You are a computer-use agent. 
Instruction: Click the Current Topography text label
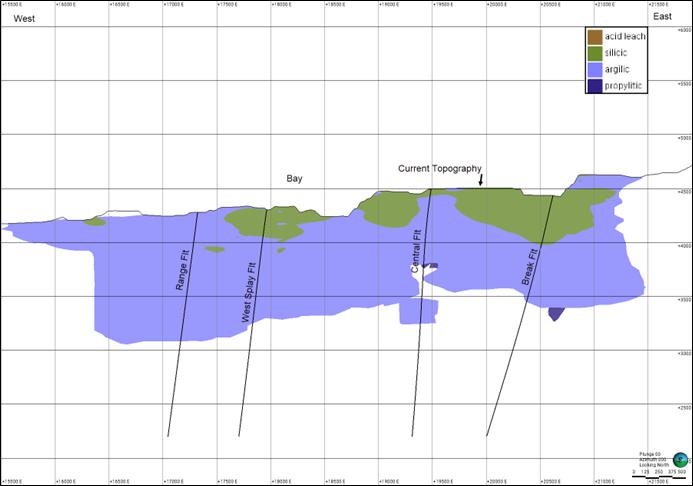pyautogui.click(x=440, y=168)
